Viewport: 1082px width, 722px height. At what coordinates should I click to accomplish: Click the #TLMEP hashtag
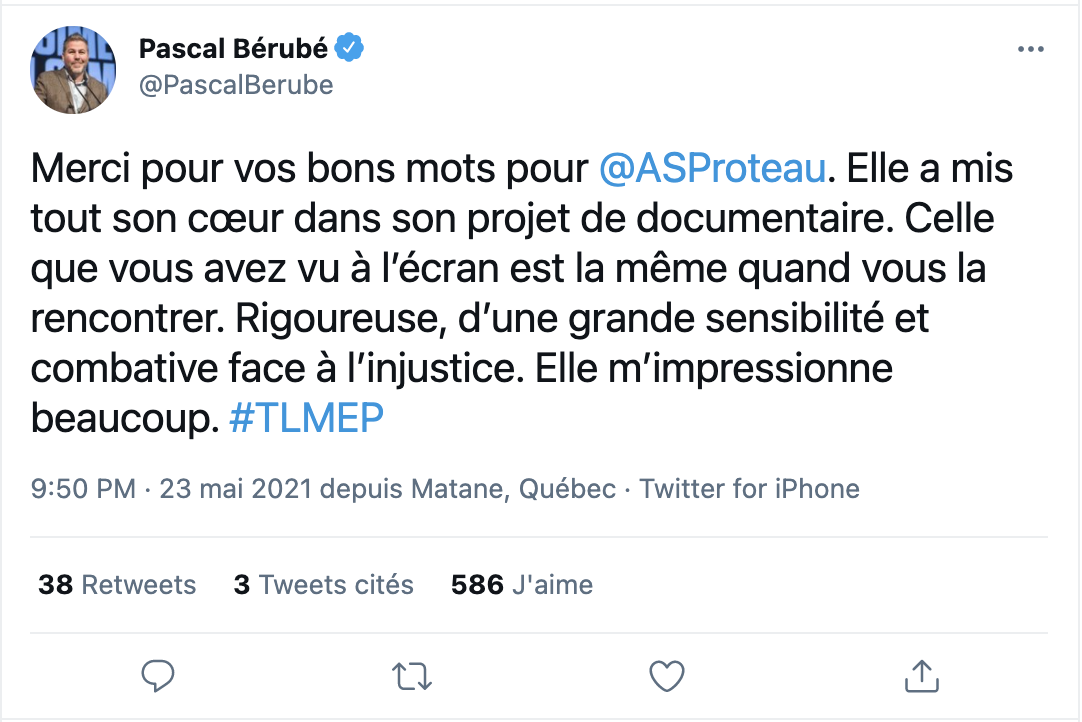[306, 419]
